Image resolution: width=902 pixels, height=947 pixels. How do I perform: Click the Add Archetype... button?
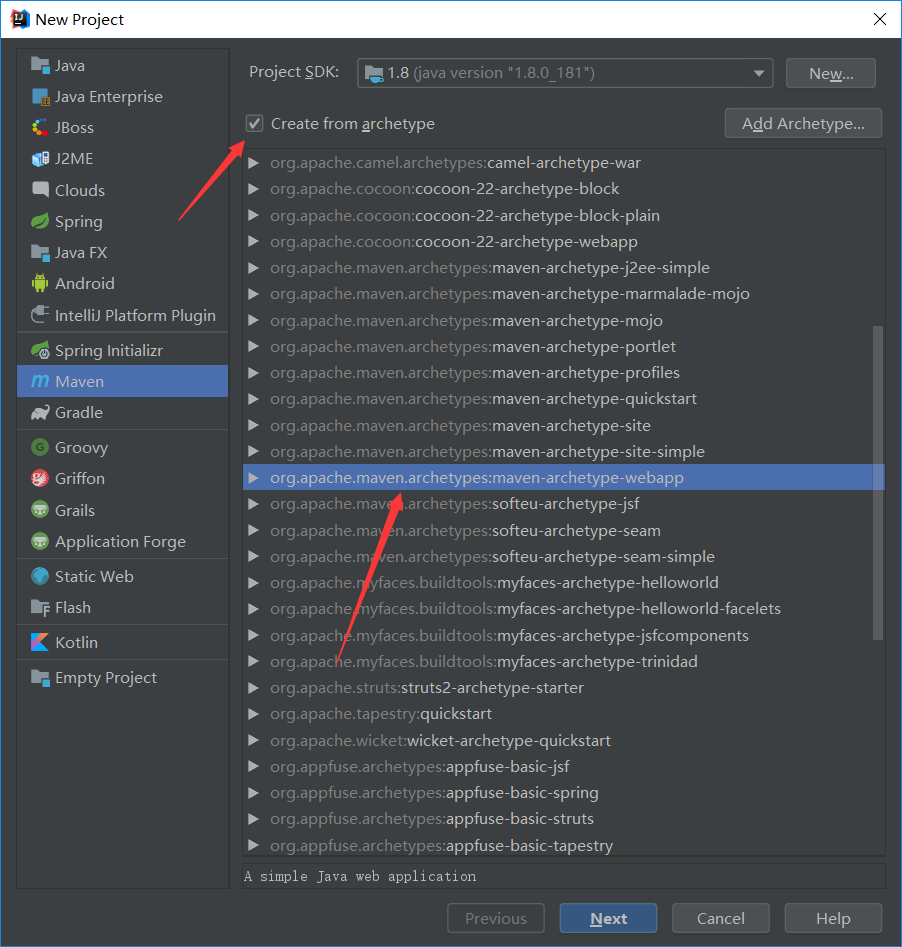click(x=803, y=123)
